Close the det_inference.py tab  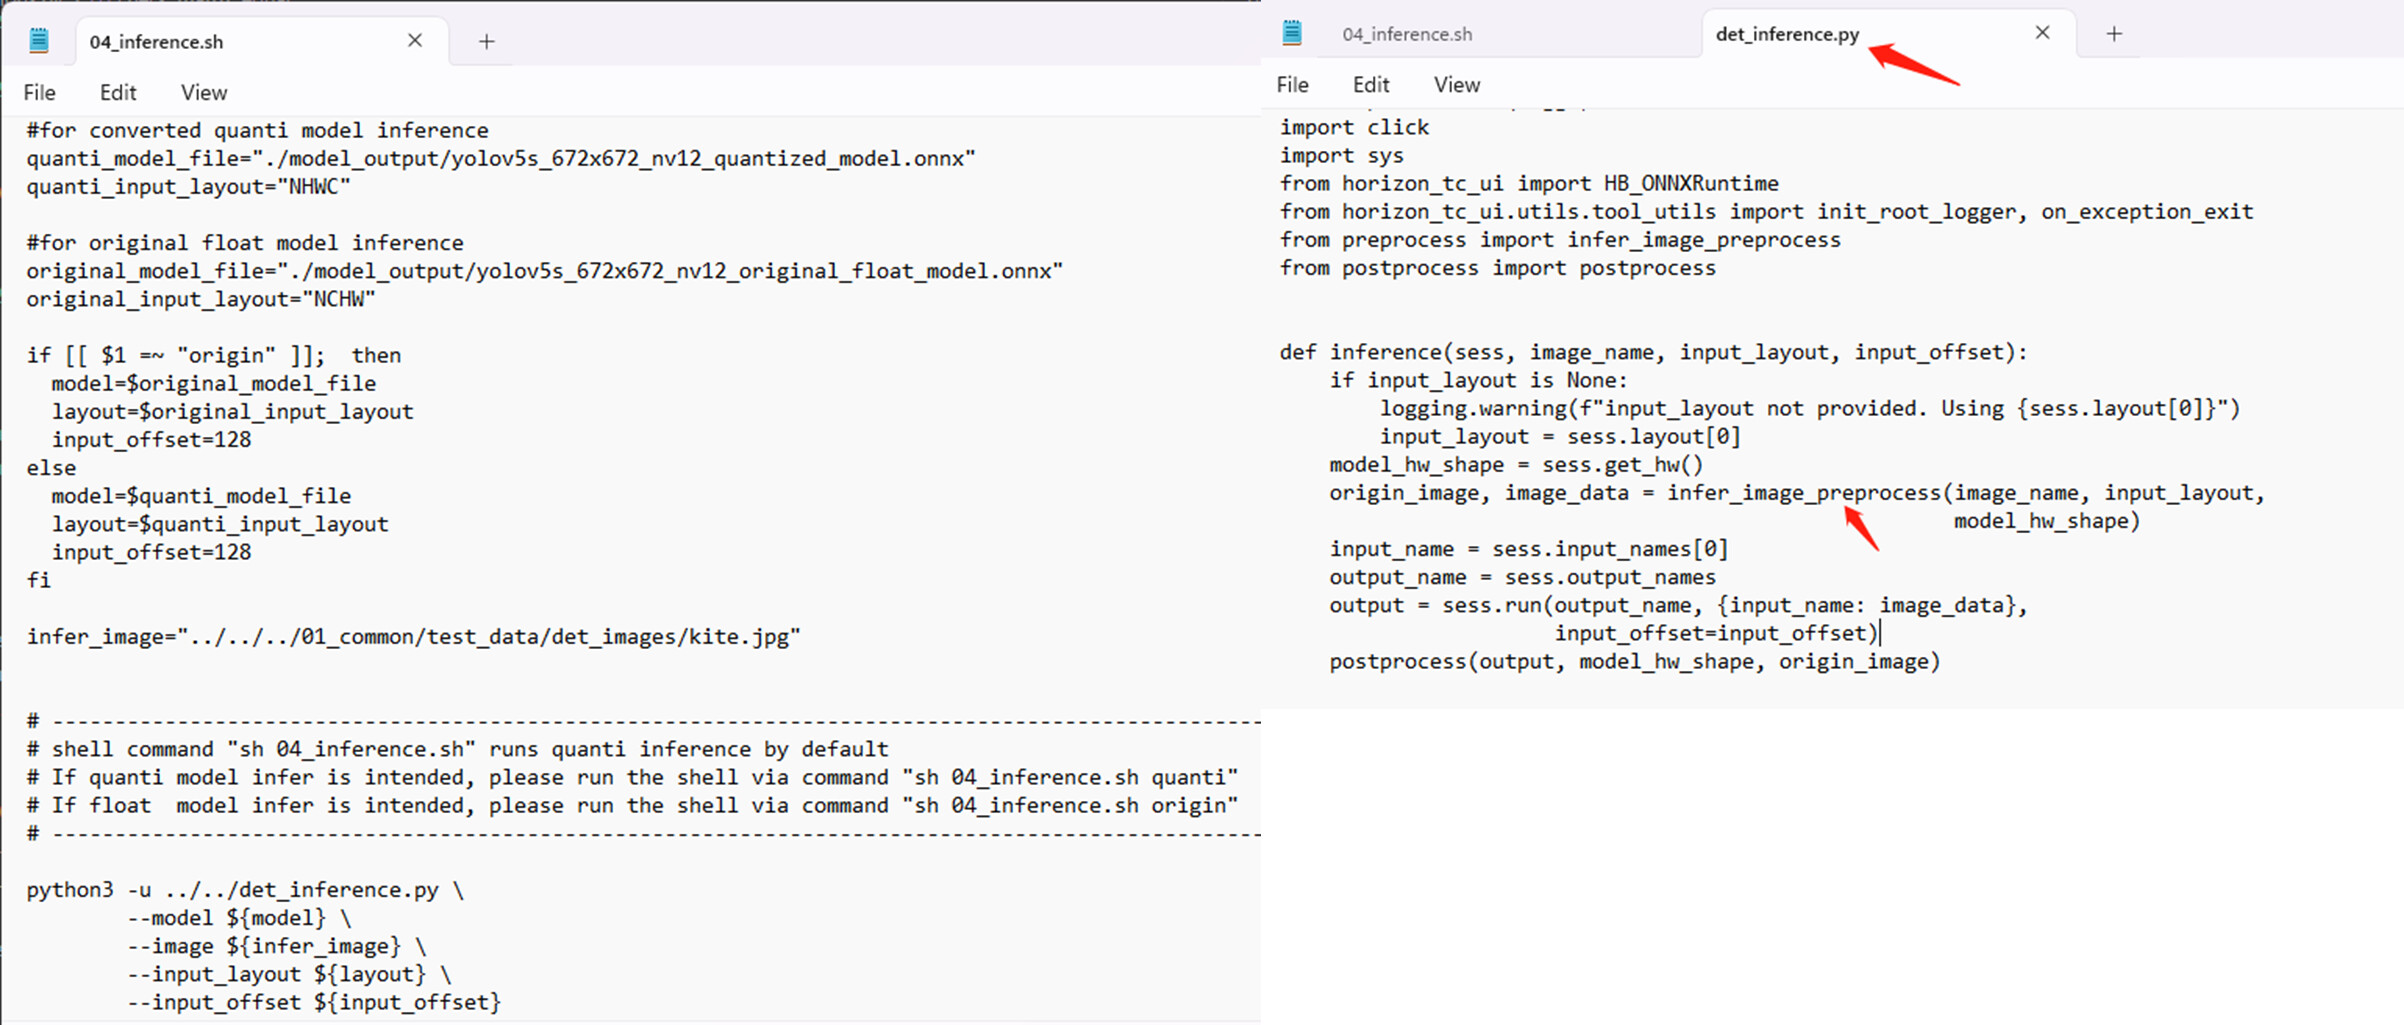(2042, 33)
